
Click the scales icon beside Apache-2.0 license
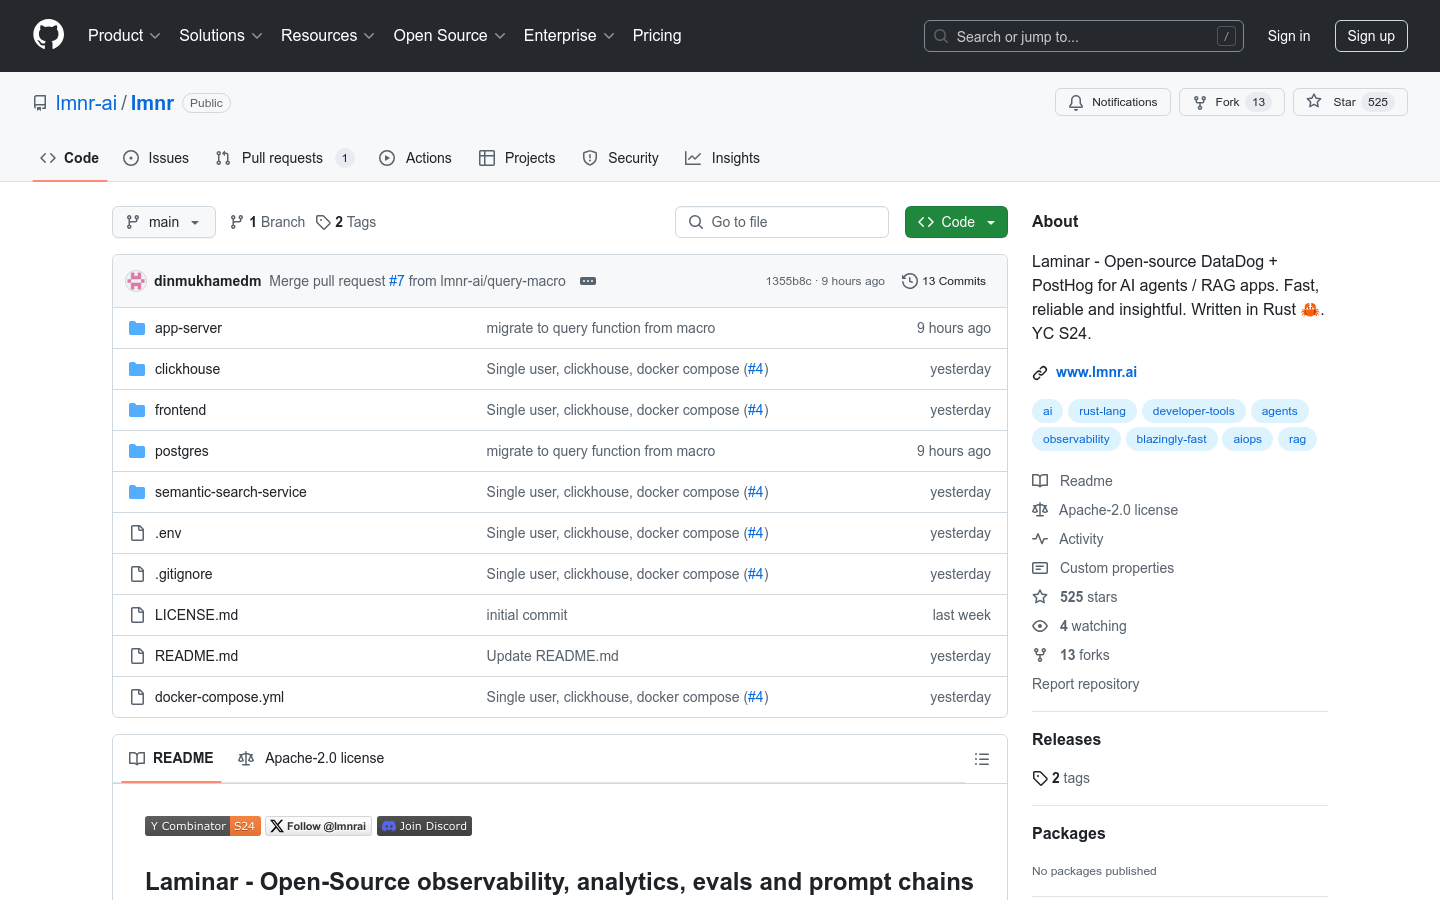pyautogui.click(x=1040, y=510)
